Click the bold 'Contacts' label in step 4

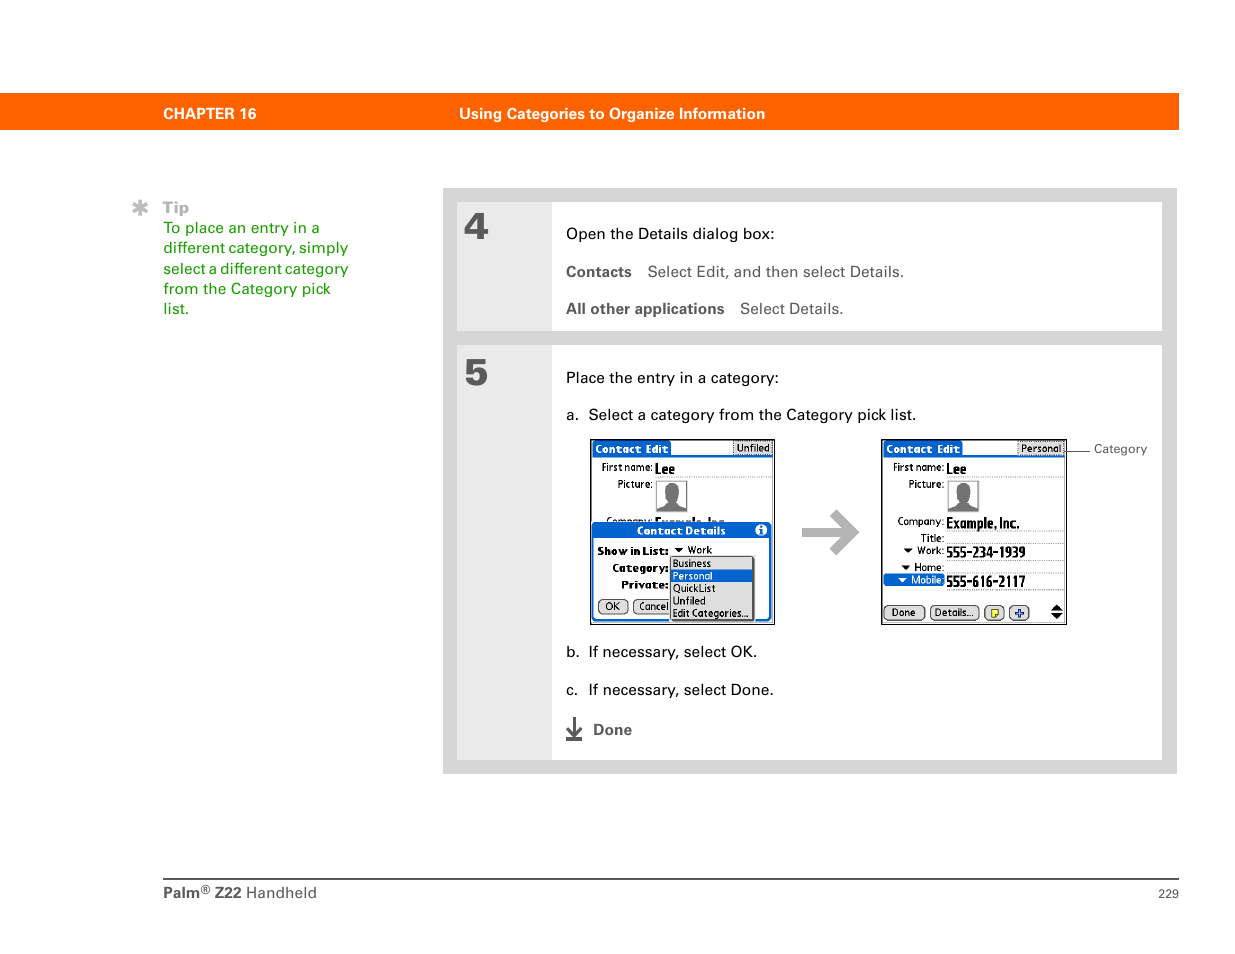599,272
